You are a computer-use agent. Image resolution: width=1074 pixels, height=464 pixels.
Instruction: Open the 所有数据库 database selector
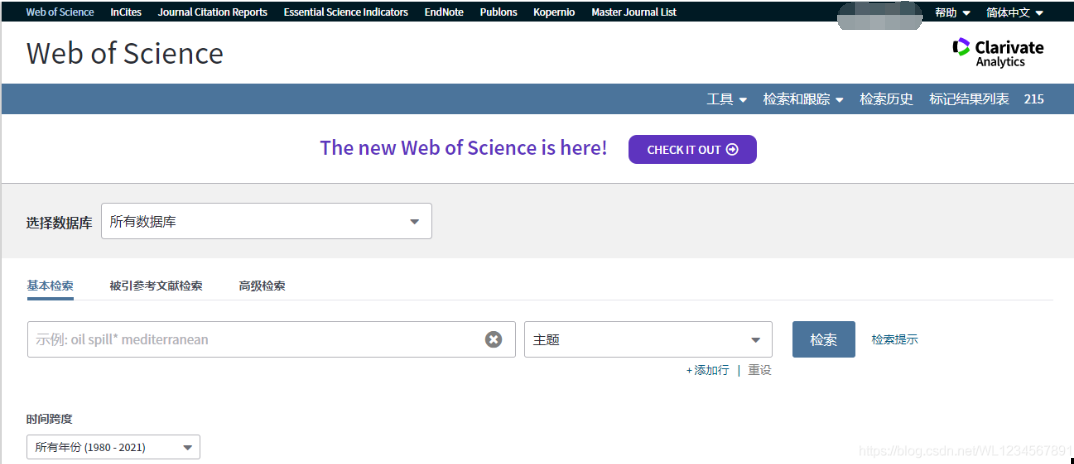[x=266, y=221]
